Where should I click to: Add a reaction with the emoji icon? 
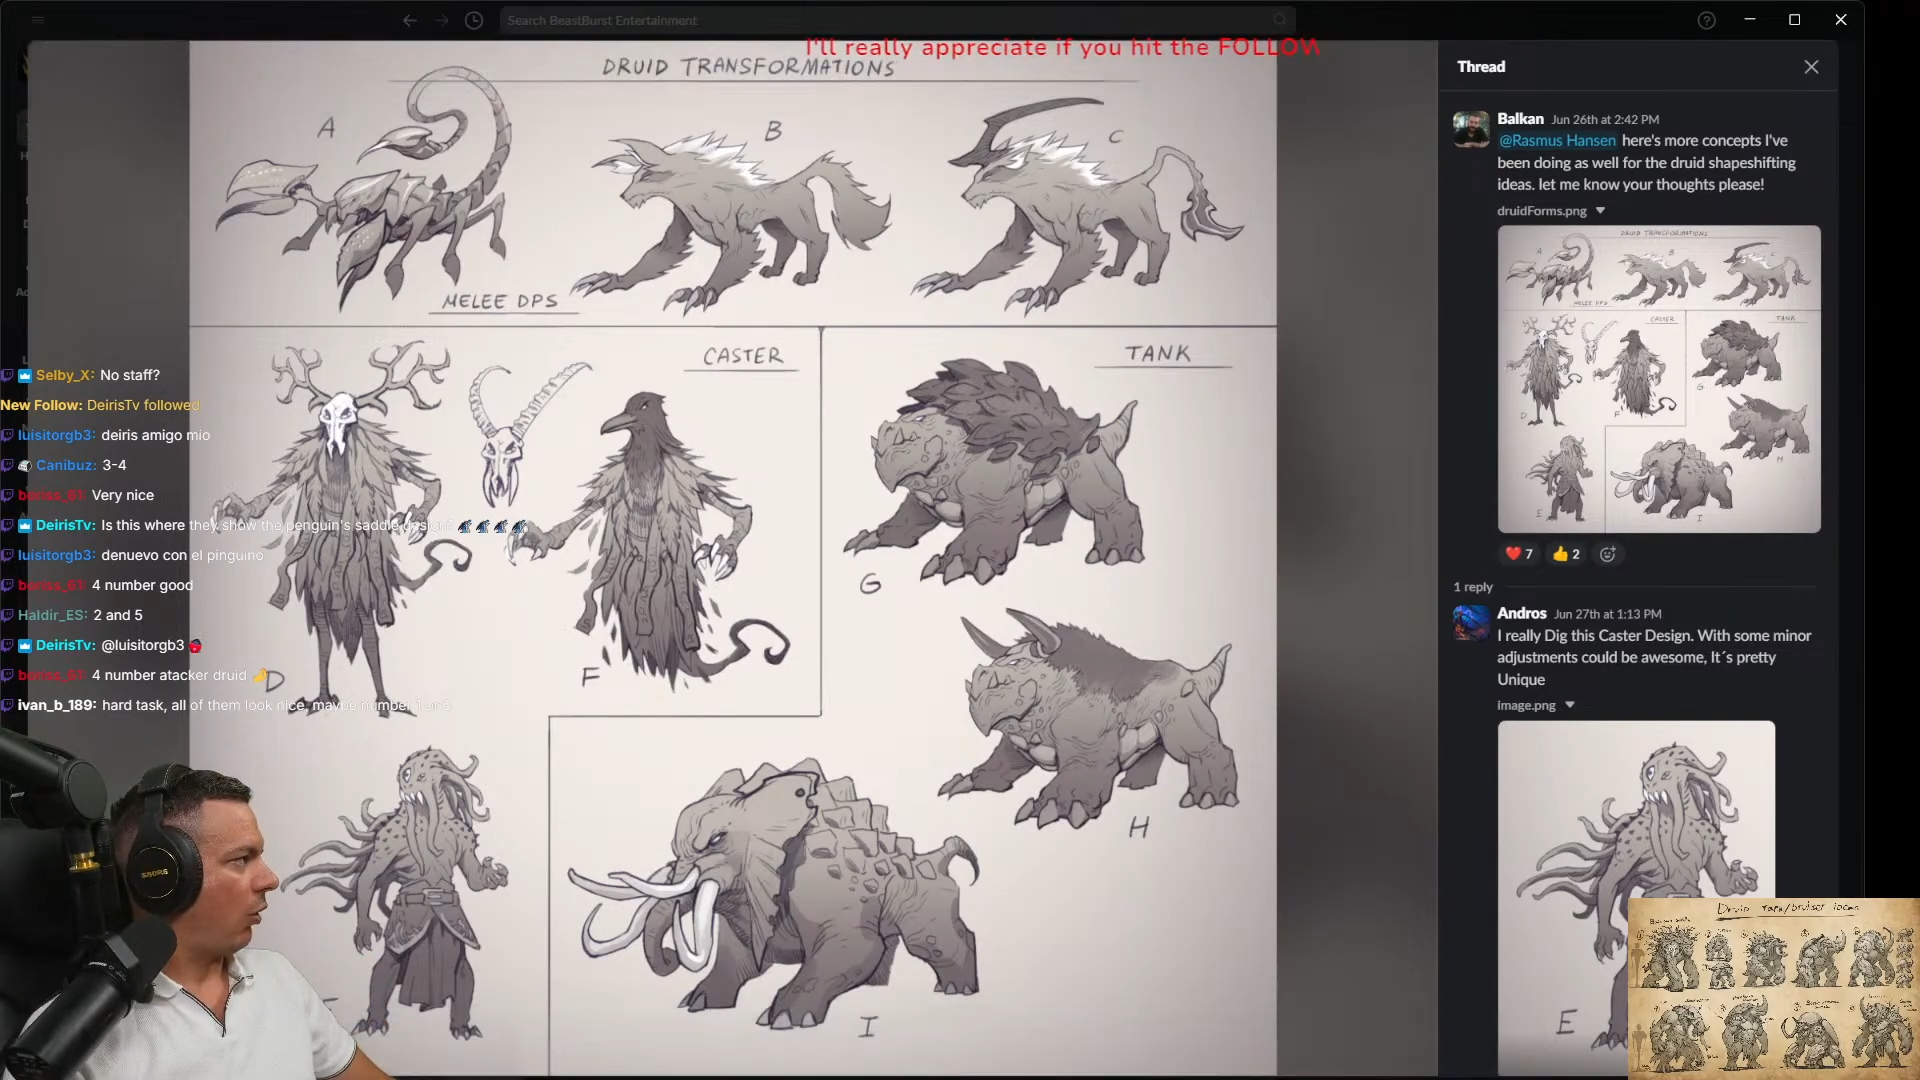pyautogui.click(x=1607, y=554)
